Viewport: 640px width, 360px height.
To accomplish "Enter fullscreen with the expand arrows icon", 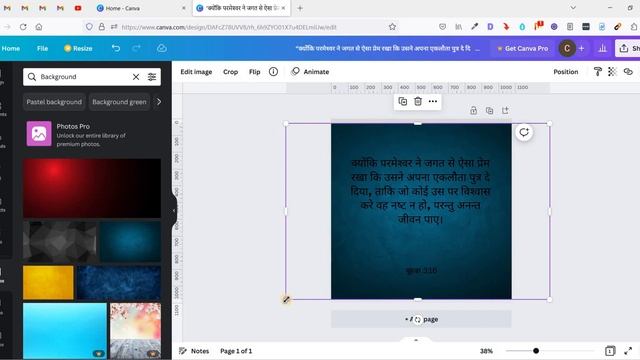I will (628, 351).
